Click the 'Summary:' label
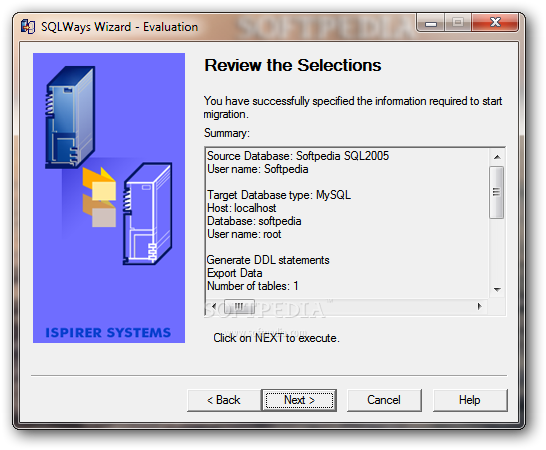The height and width of the screenshot is (450, 546). pyautogui.click(x=227, y=133)
